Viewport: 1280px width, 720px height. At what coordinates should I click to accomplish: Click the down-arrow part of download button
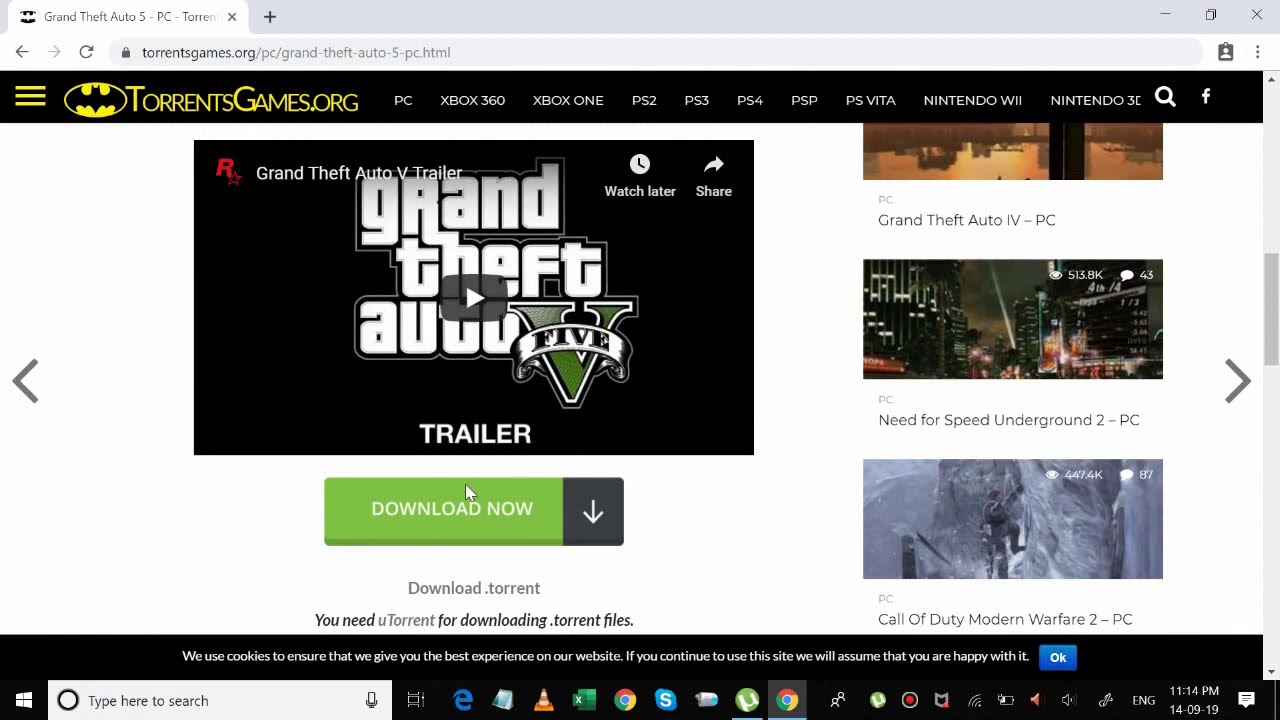(593, 511)
